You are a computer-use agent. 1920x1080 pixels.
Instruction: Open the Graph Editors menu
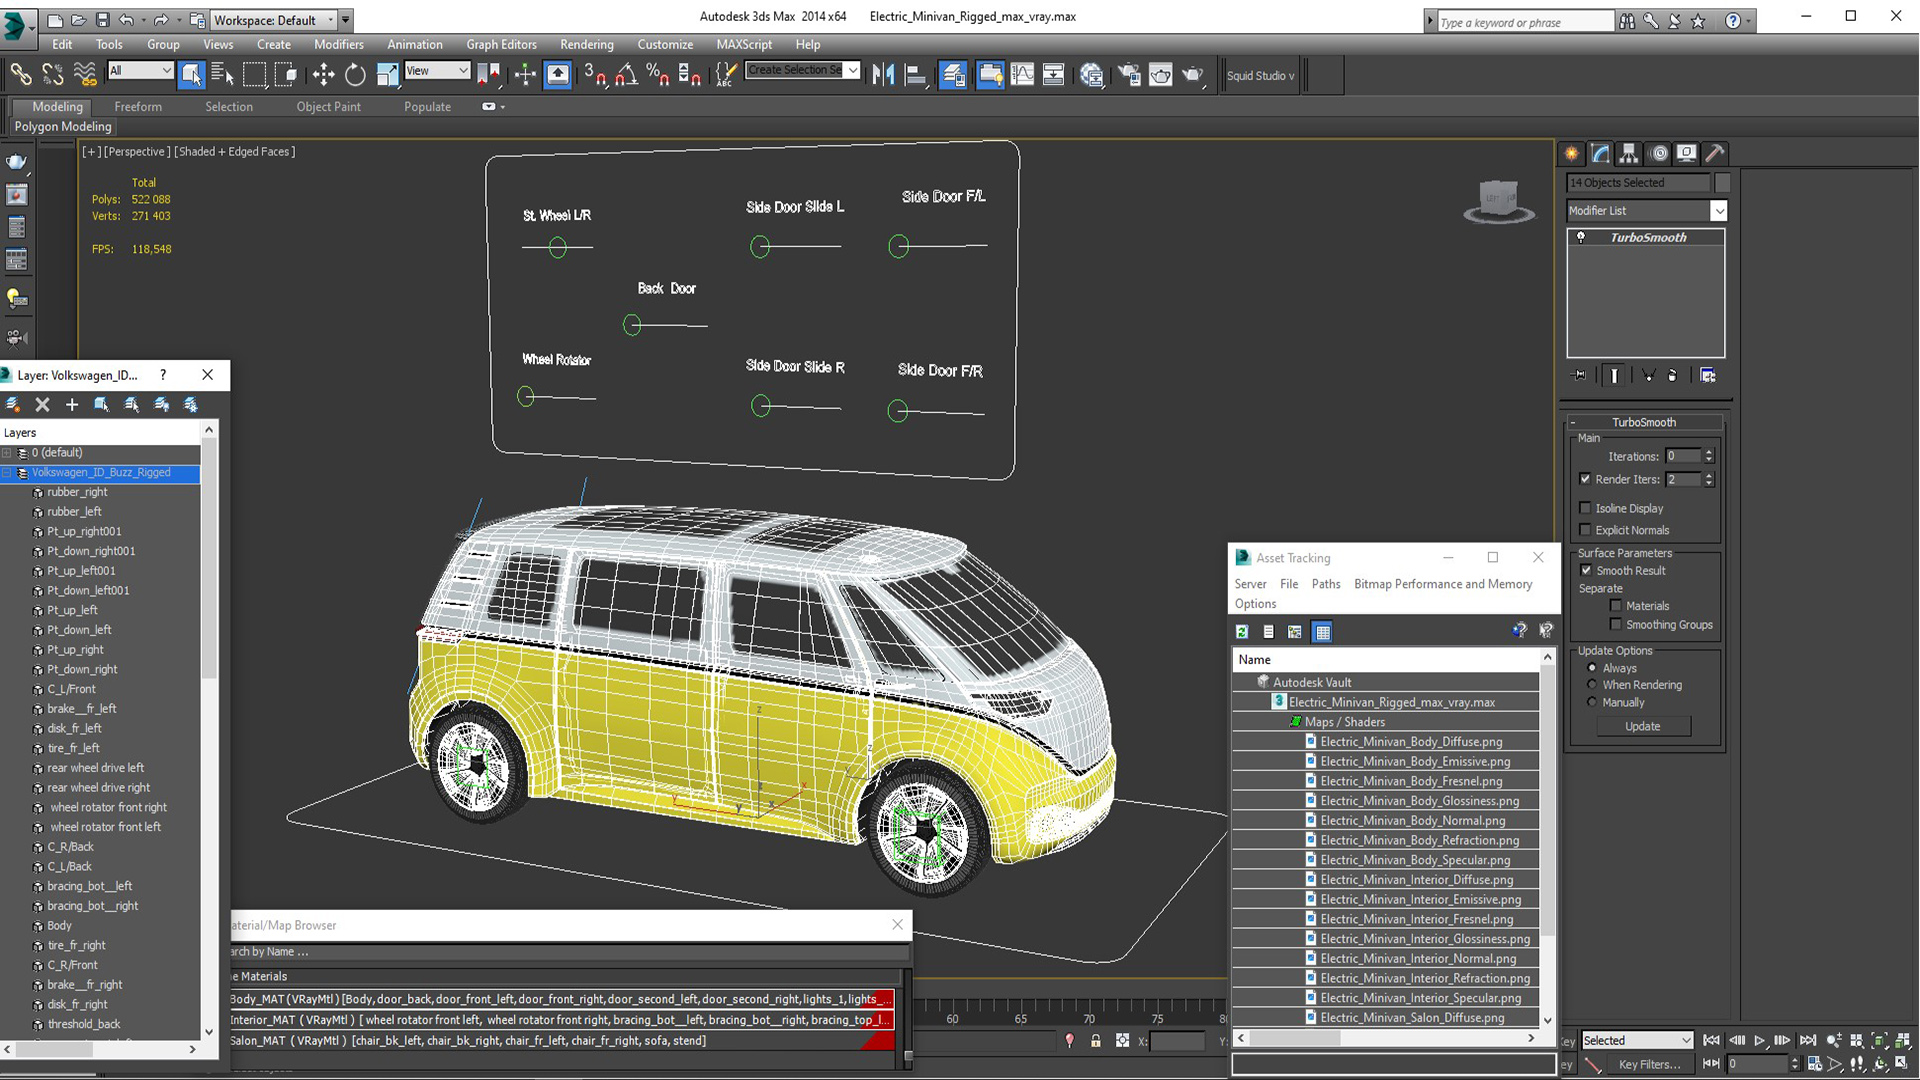click(x=501, y=44)
